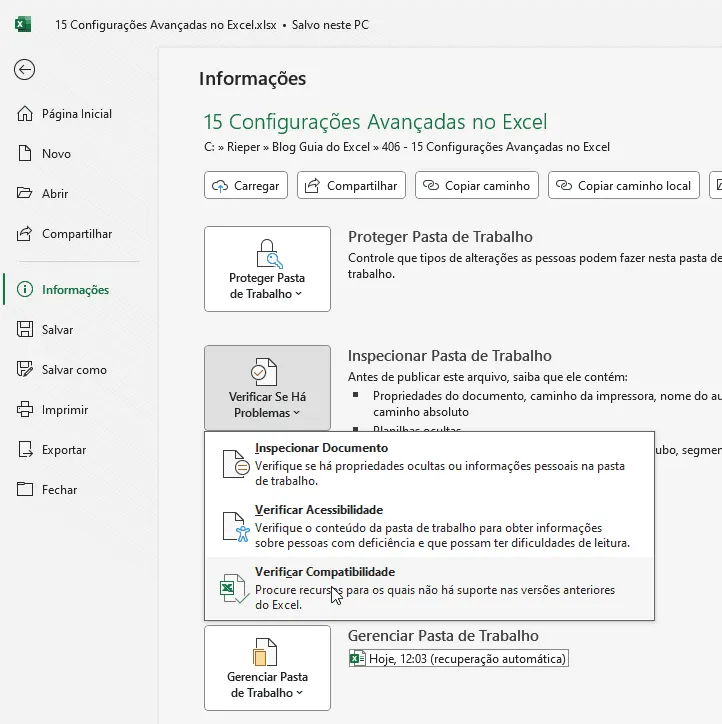Click the Rieper folder in the file path

[243, 147]
